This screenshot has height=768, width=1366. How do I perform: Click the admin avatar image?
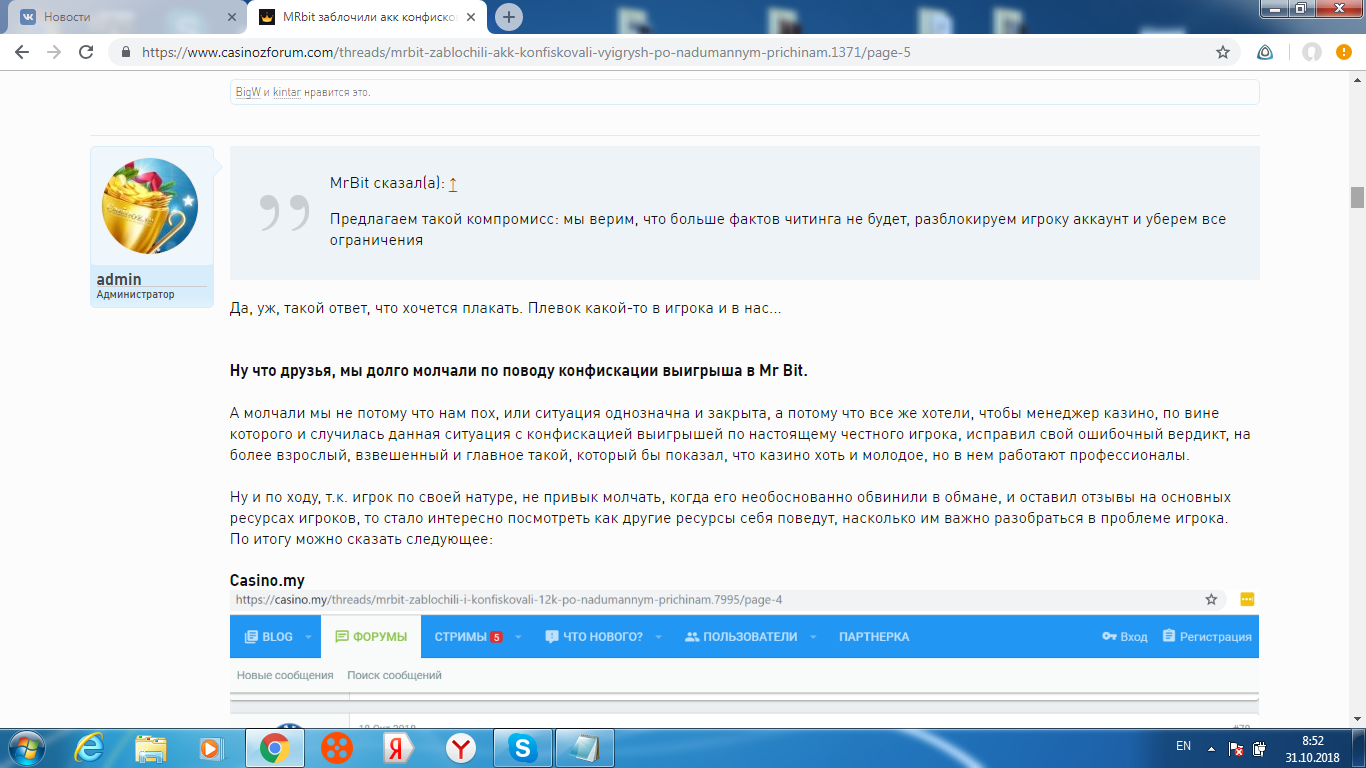150,206
